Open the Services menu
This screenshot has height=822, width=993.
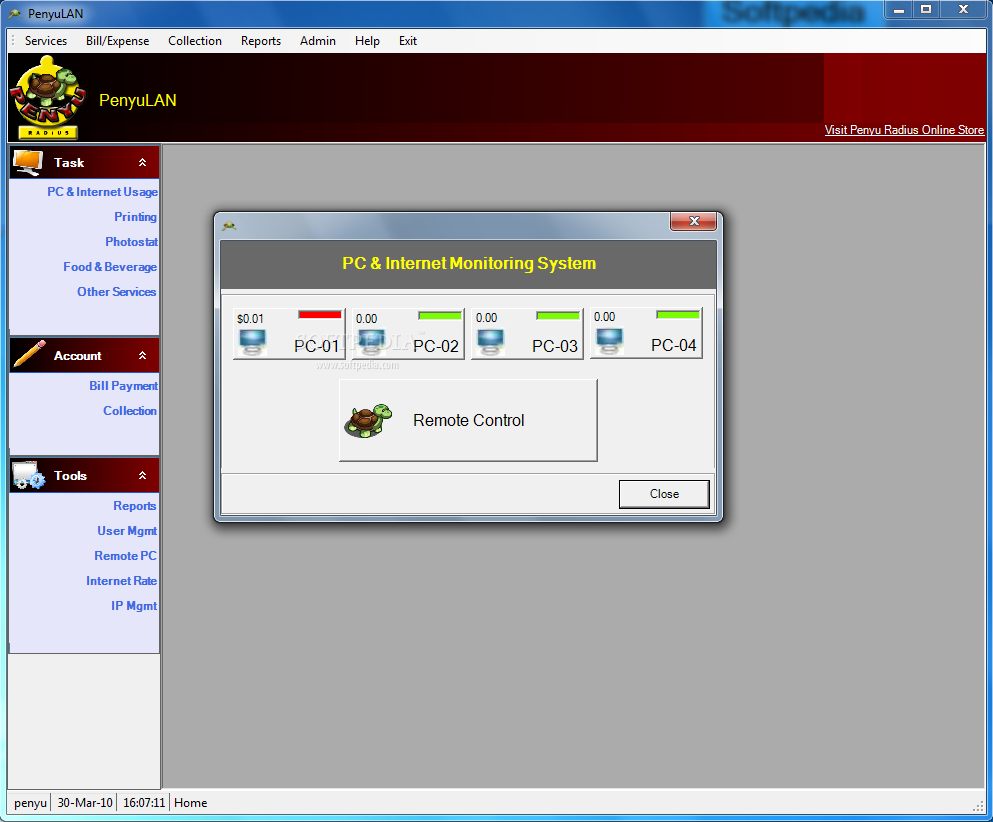[46, 41]
